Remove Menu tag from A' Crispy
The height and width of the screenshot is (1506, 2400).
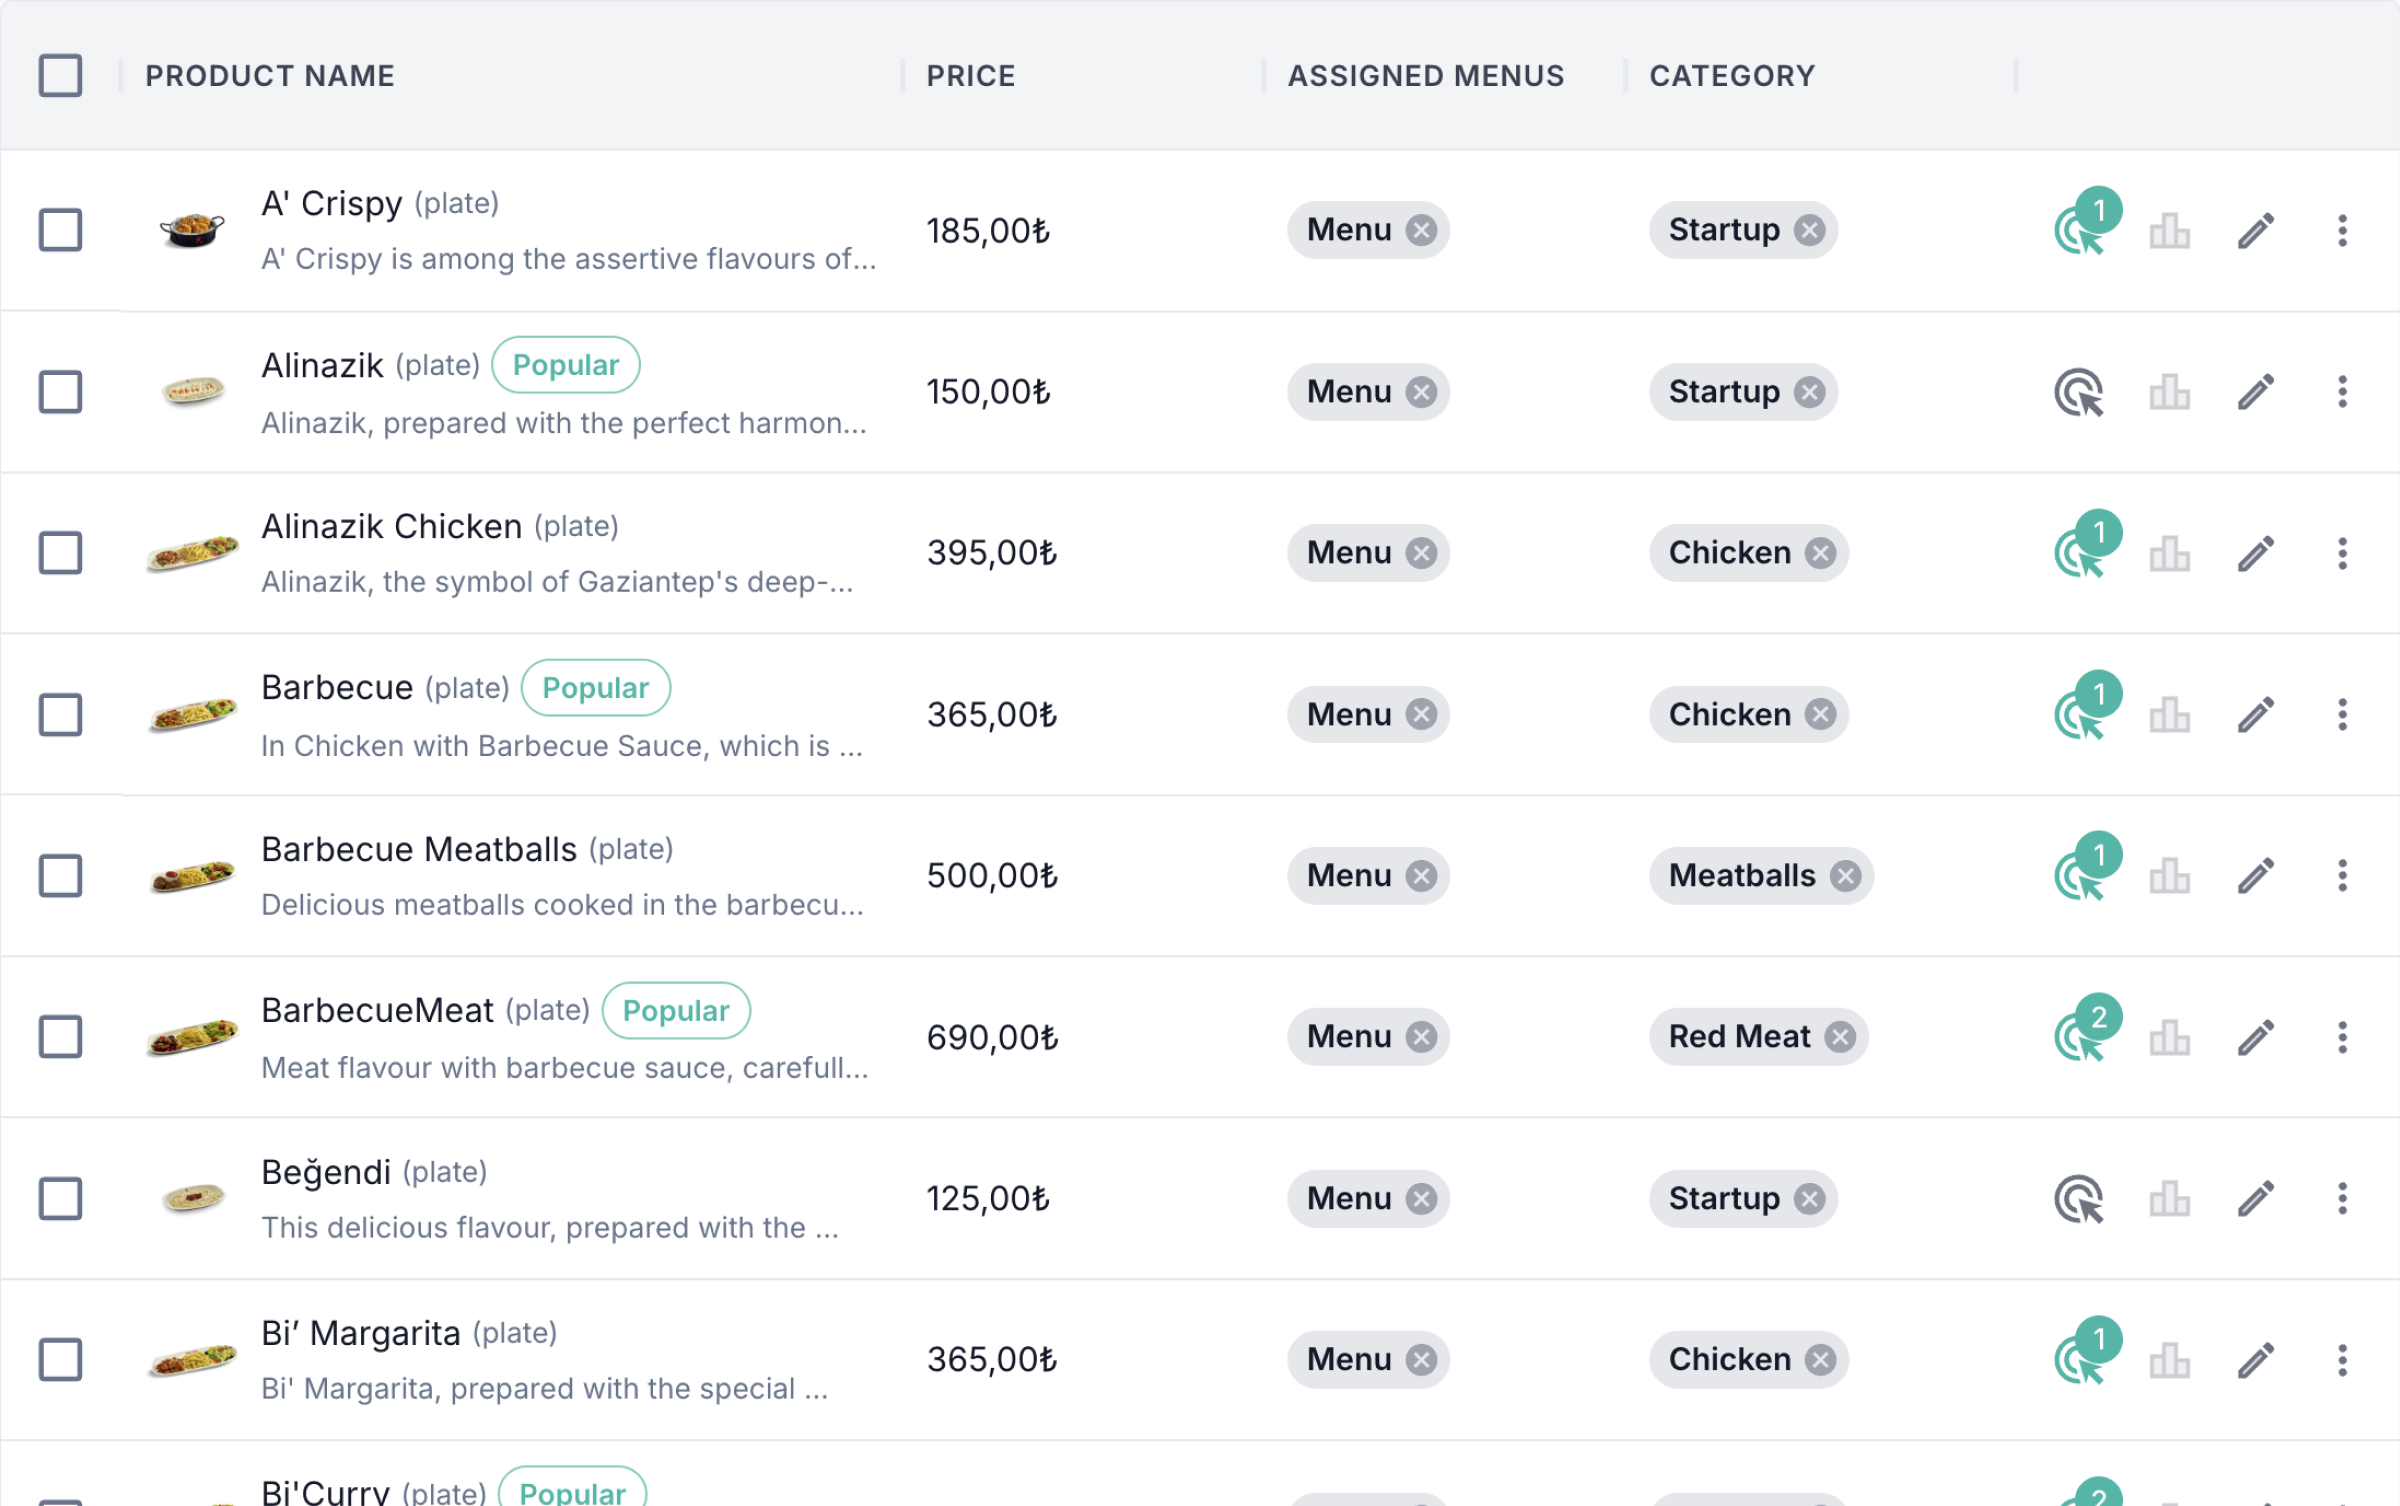(1421, 230)
